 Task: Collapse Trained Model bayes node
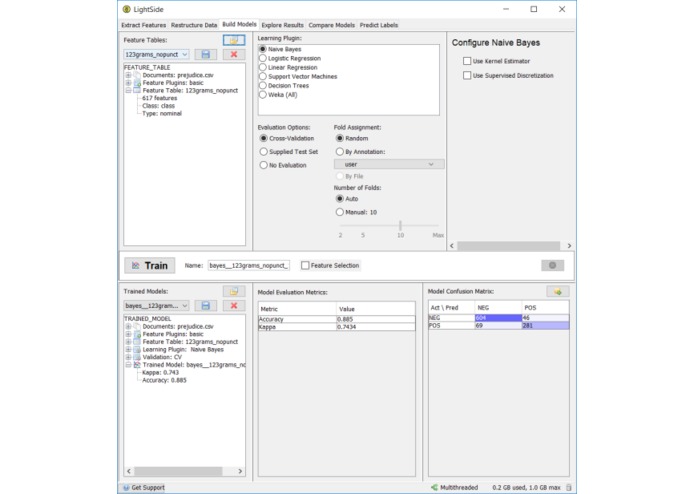(128, 365)
